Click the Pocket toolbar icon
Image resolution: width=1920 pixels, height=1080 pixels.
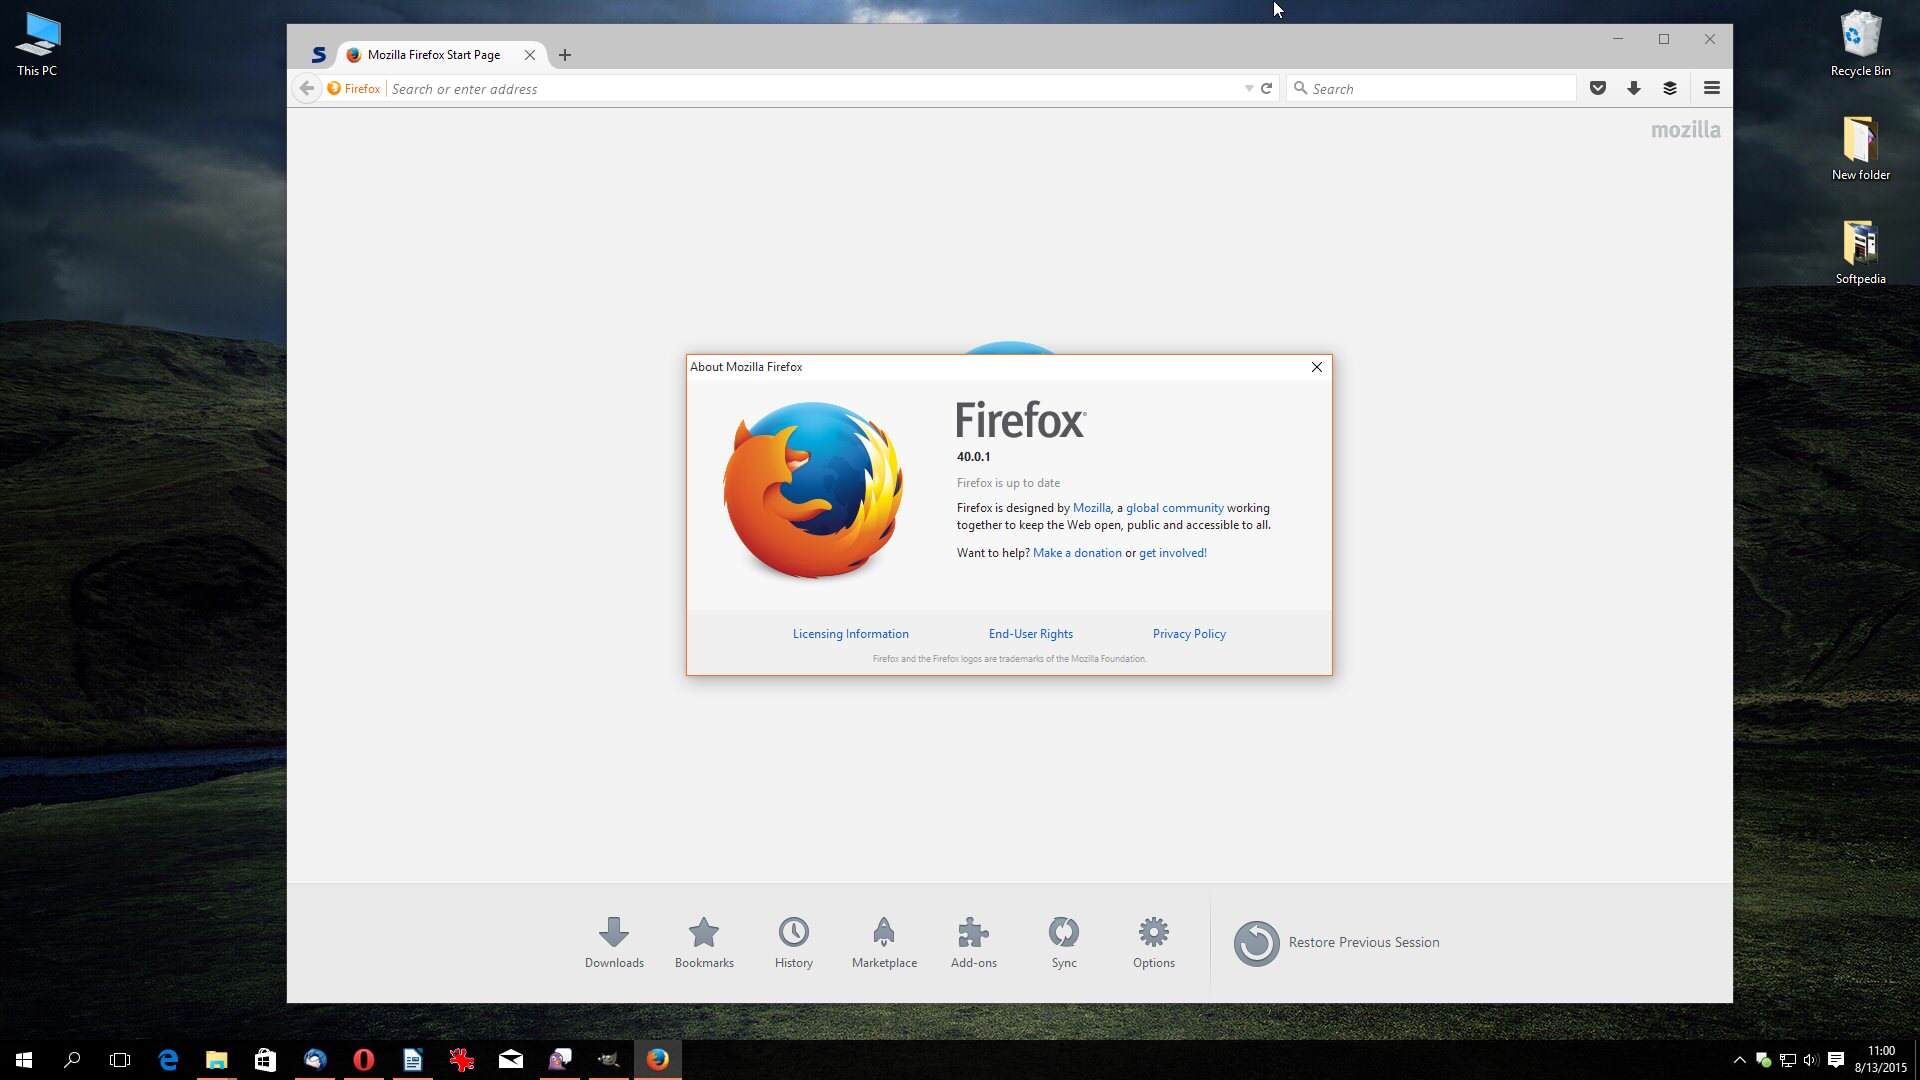tap(1598, 88)
